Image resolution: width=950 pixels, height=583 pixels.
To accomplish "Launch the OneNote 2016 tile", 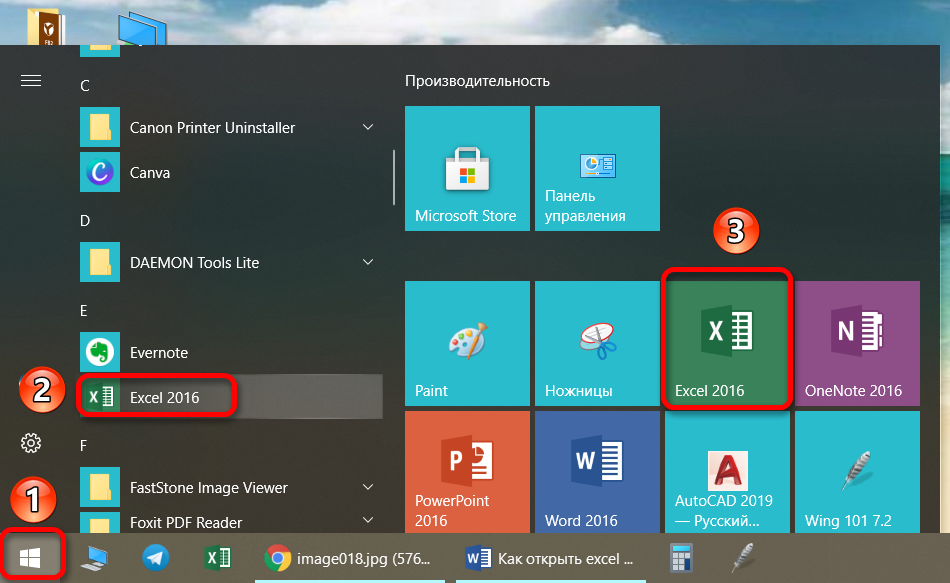I will point(856,342).
